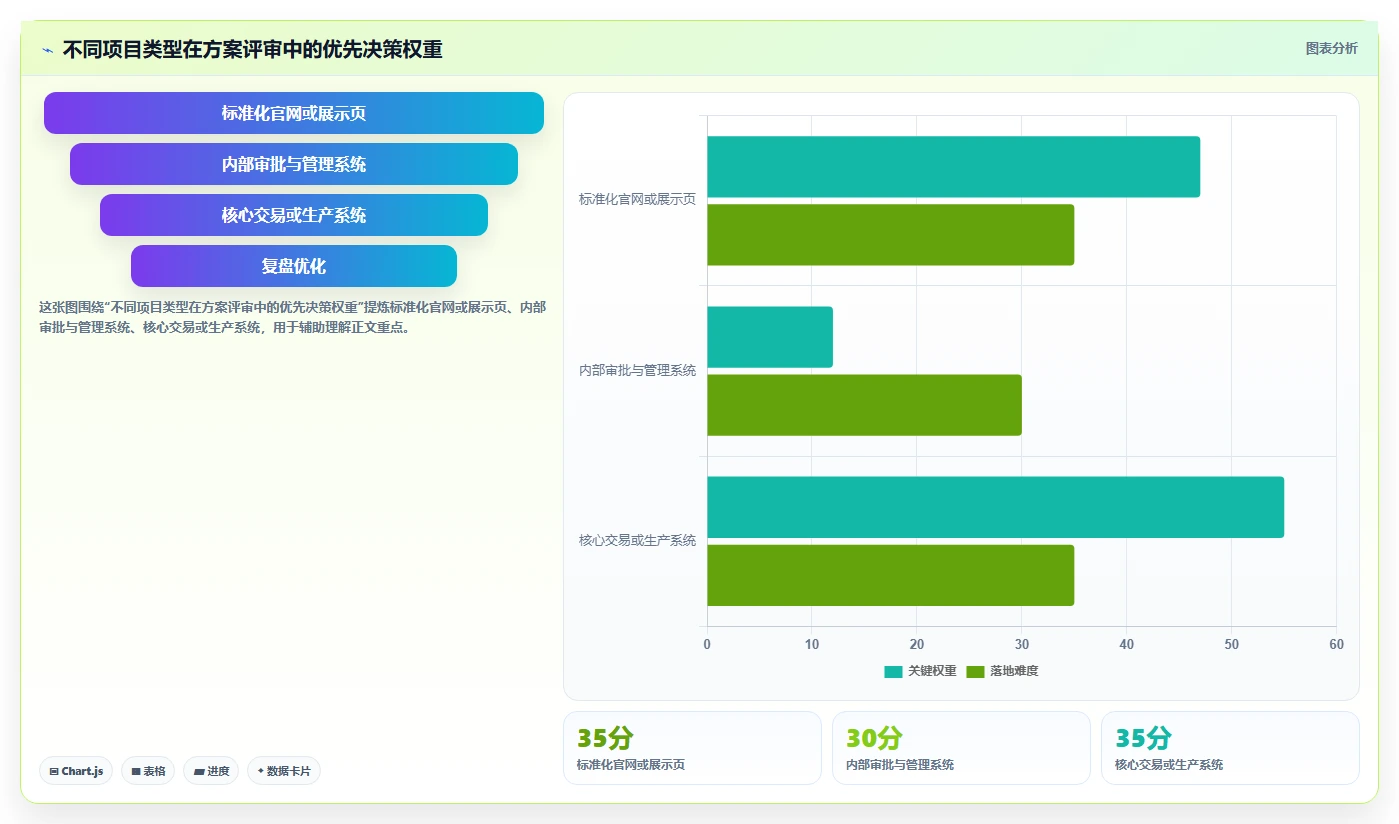
Task: Select the 复盘优化 funnel stage
Action: click(x=294, y=266)
